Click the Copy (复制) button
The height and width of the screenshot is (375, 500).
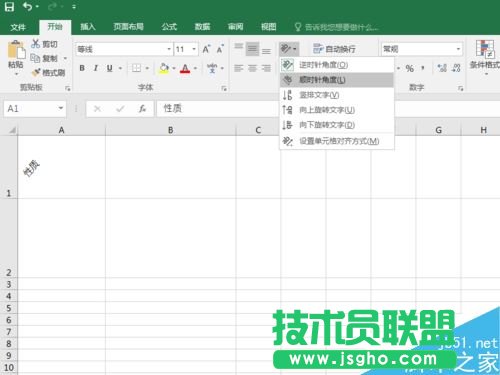tap(45, 58)
